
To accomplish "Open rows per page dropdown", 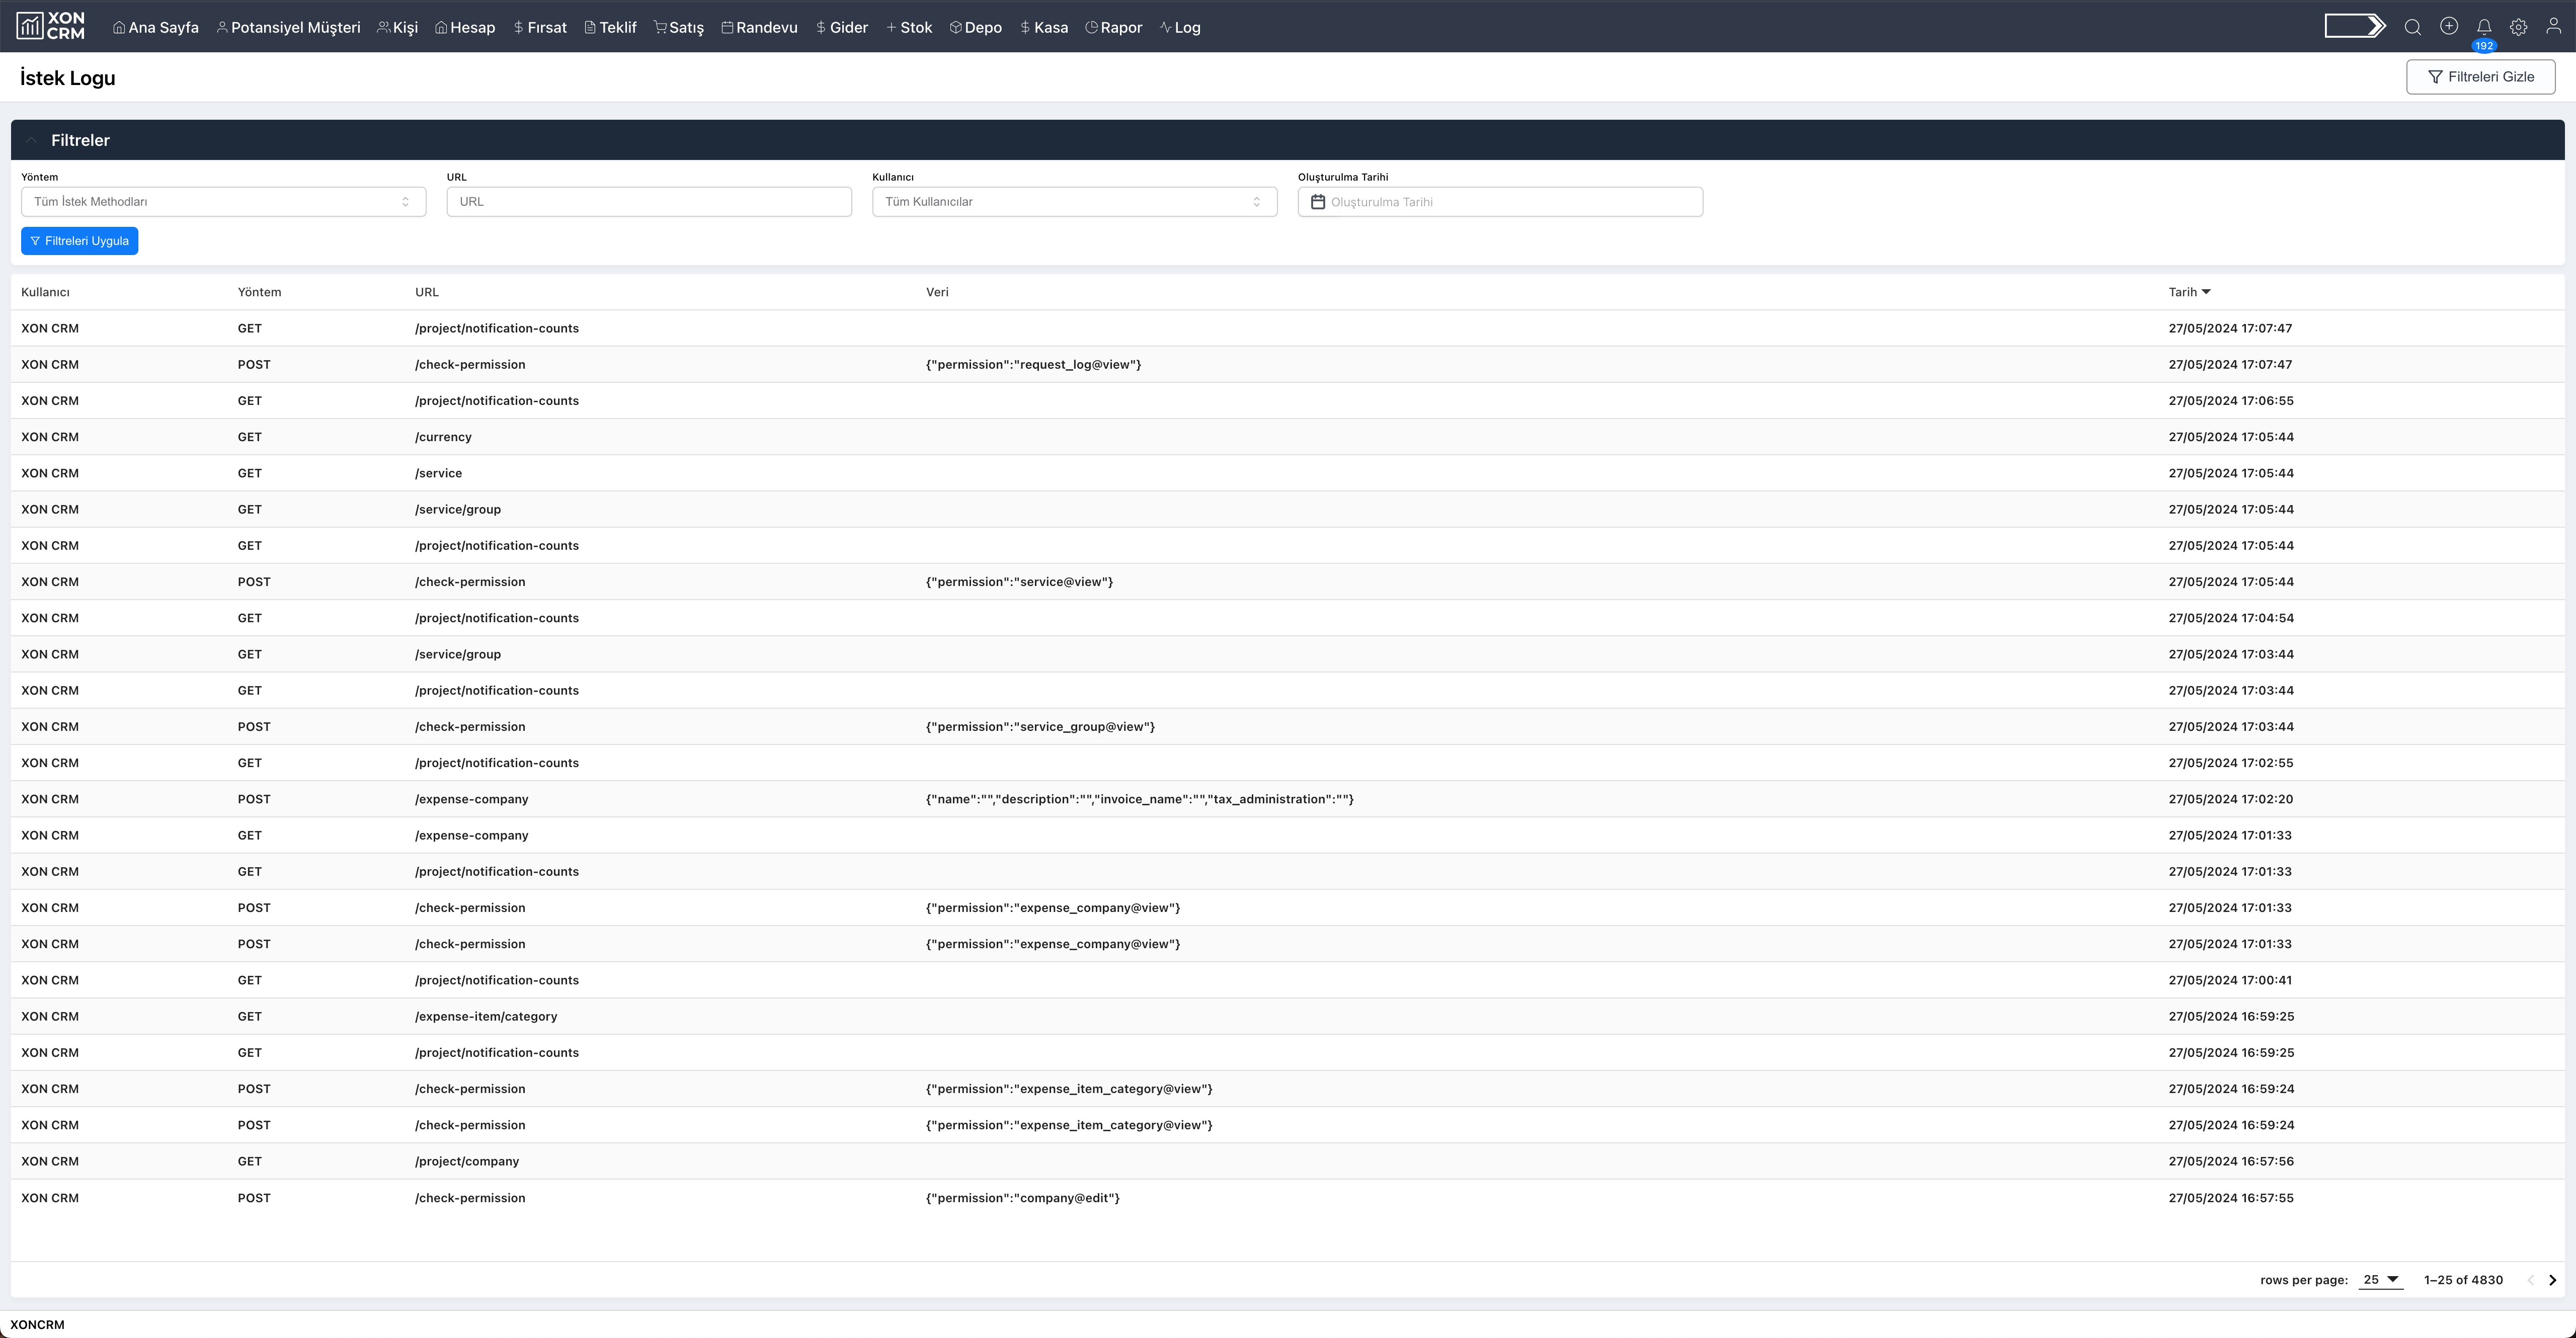I will [2380, 1280].
